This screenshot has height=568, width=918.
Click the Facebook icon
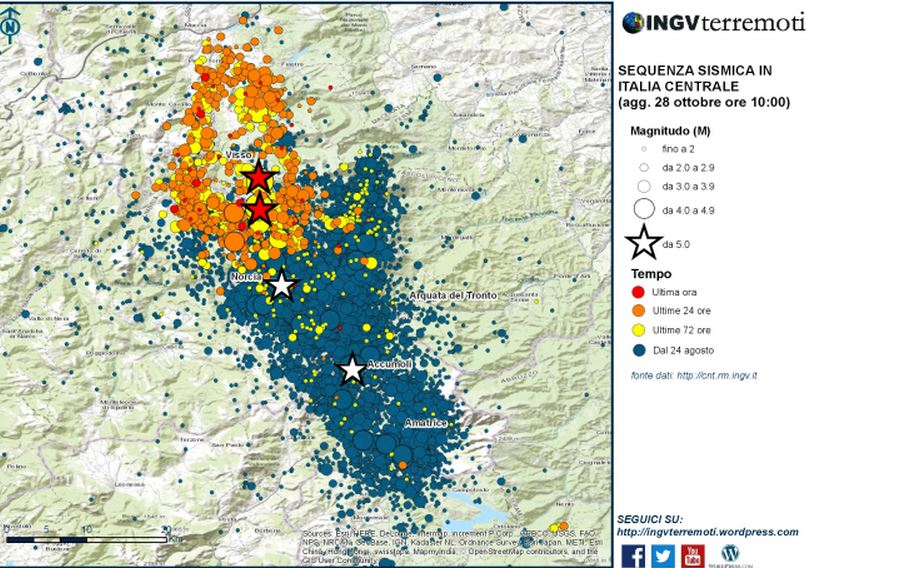[633, 555]
